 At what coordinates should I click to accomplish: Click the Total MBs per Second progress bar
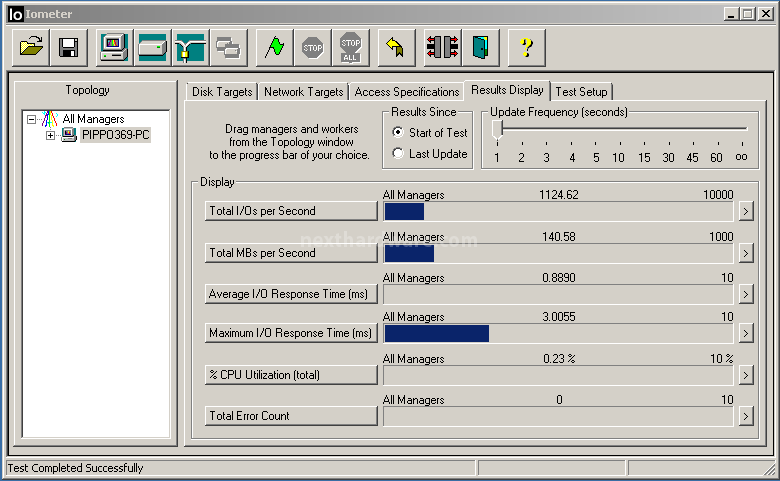[x=558, y=254]
